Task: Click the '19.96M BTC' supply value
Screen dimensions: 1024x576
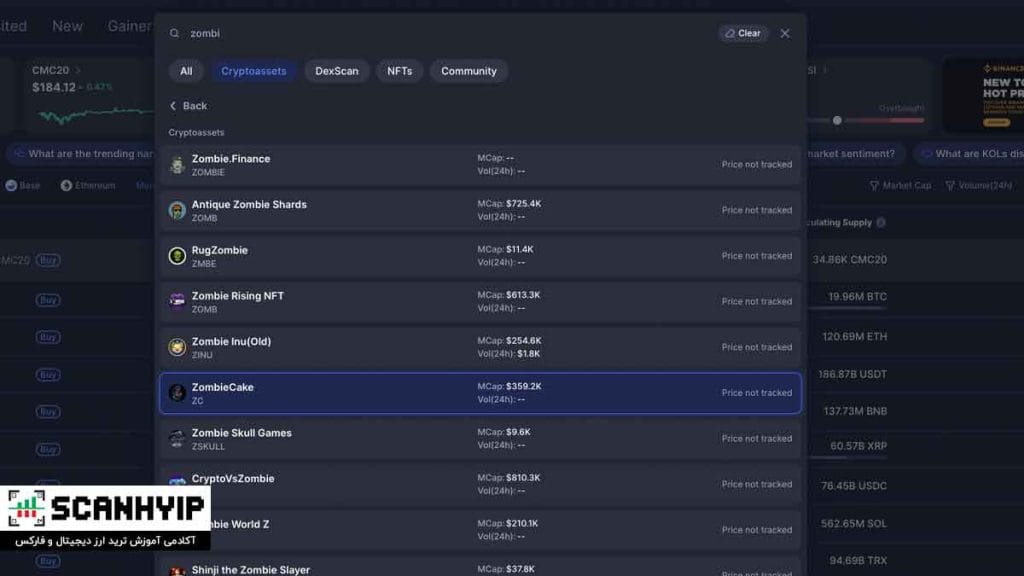Action: 857,296
